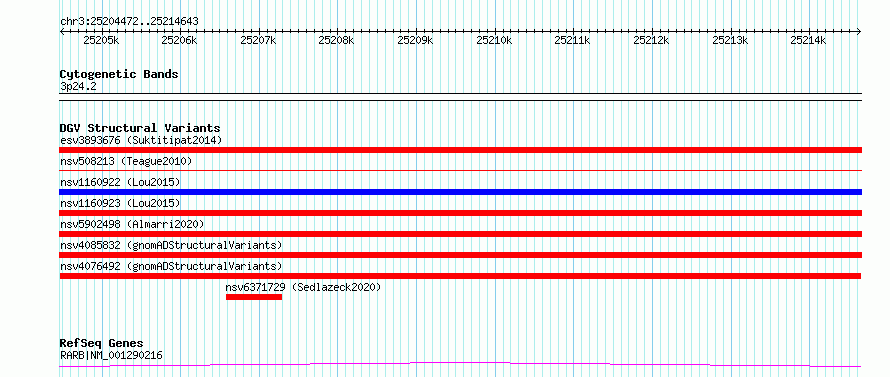
Task: Click the 25208k ruler position
Action: (x=337, y=41)
